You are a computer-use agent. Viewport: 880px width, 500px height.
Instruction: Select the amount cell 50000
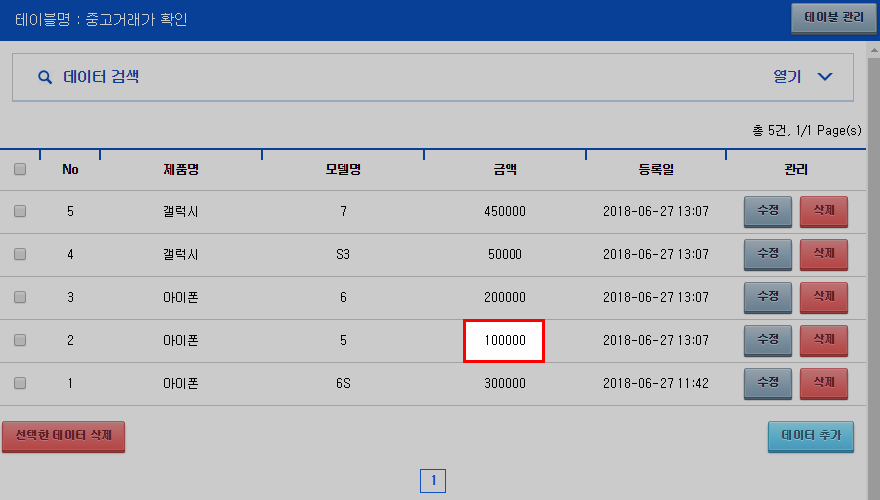[x=505, y=254]
